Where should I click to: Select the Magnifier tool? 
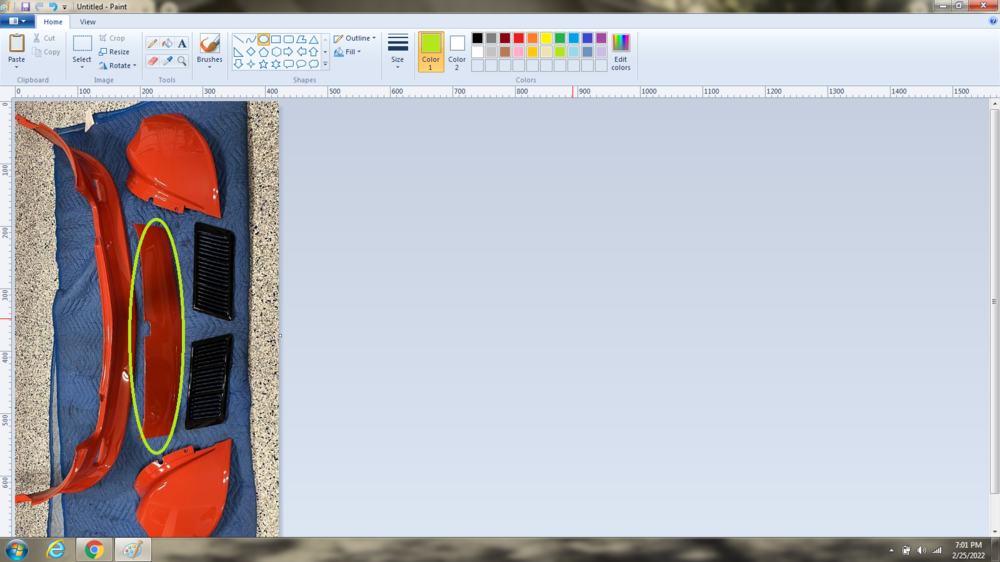182,61
